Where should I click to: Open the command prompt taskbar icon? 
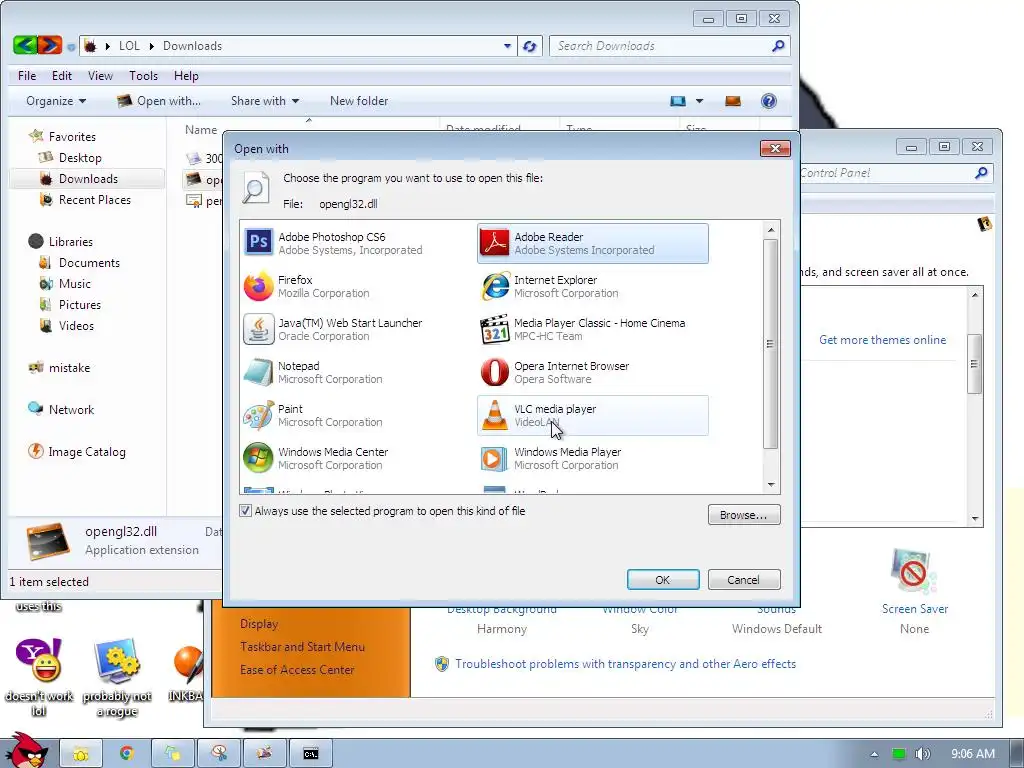tap(310, 754)
